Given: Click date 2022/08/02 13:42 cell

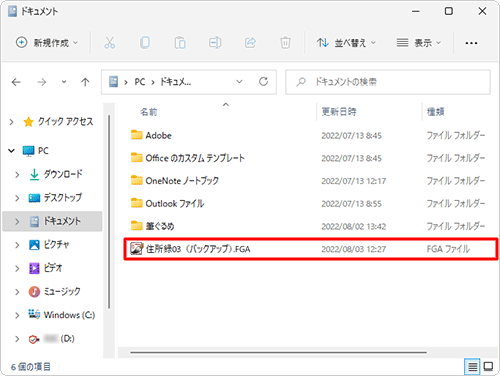Looking at the screenshot, I should point(354,227).
